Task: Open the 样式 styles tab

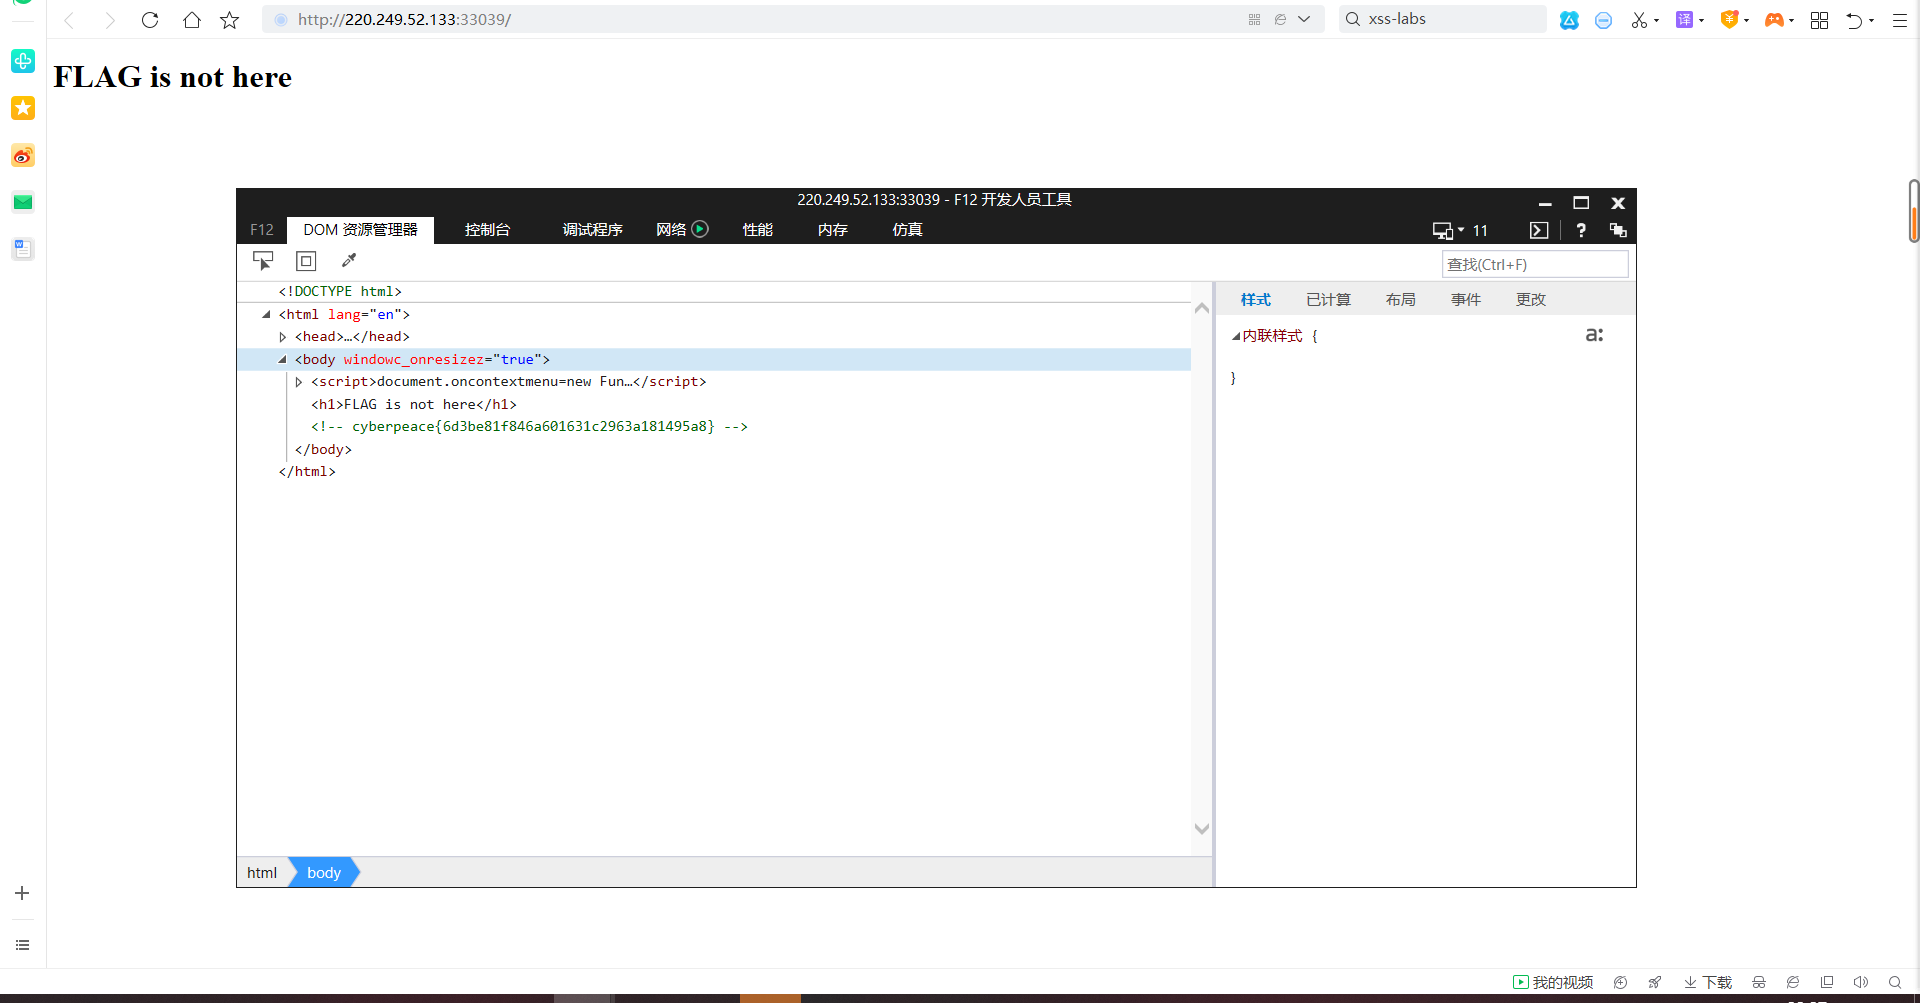Action: (x=1255, y=300)
